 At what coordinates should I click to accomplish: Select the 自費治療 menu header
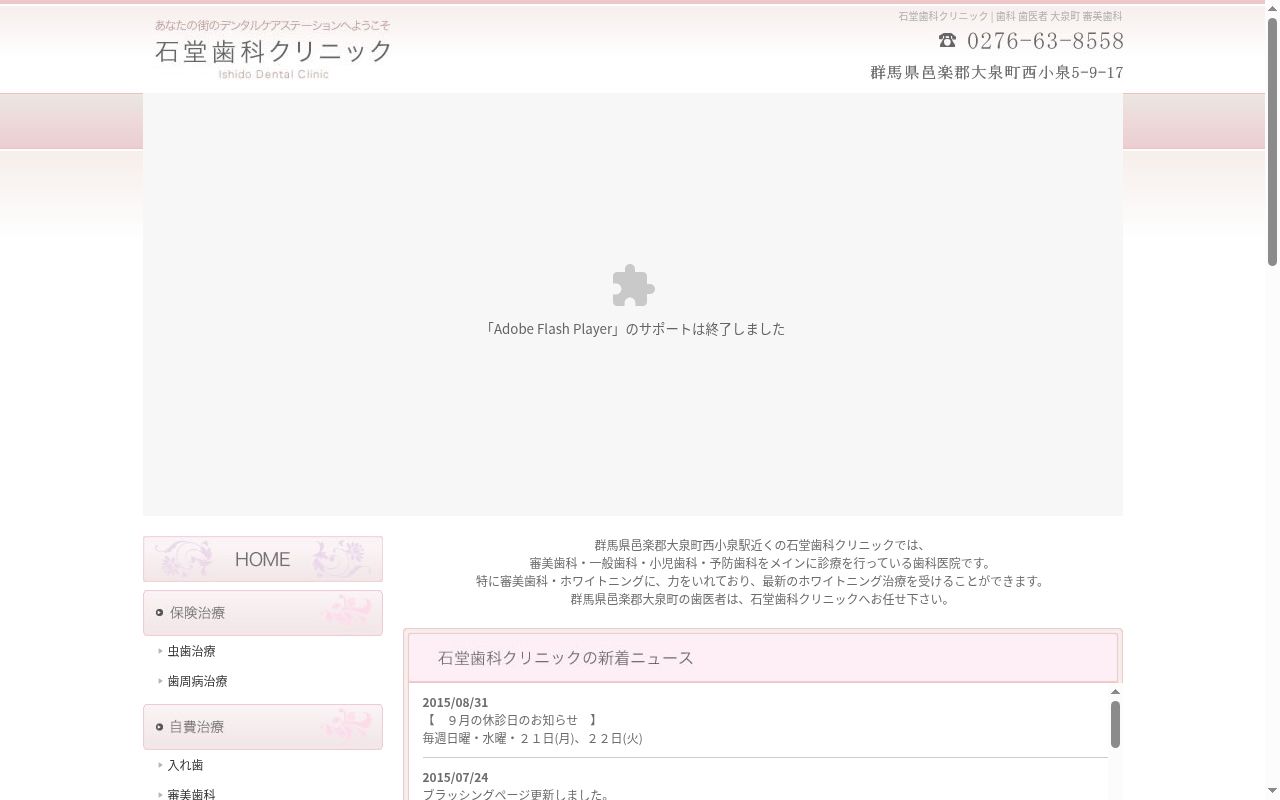click(x=263, y=727)
